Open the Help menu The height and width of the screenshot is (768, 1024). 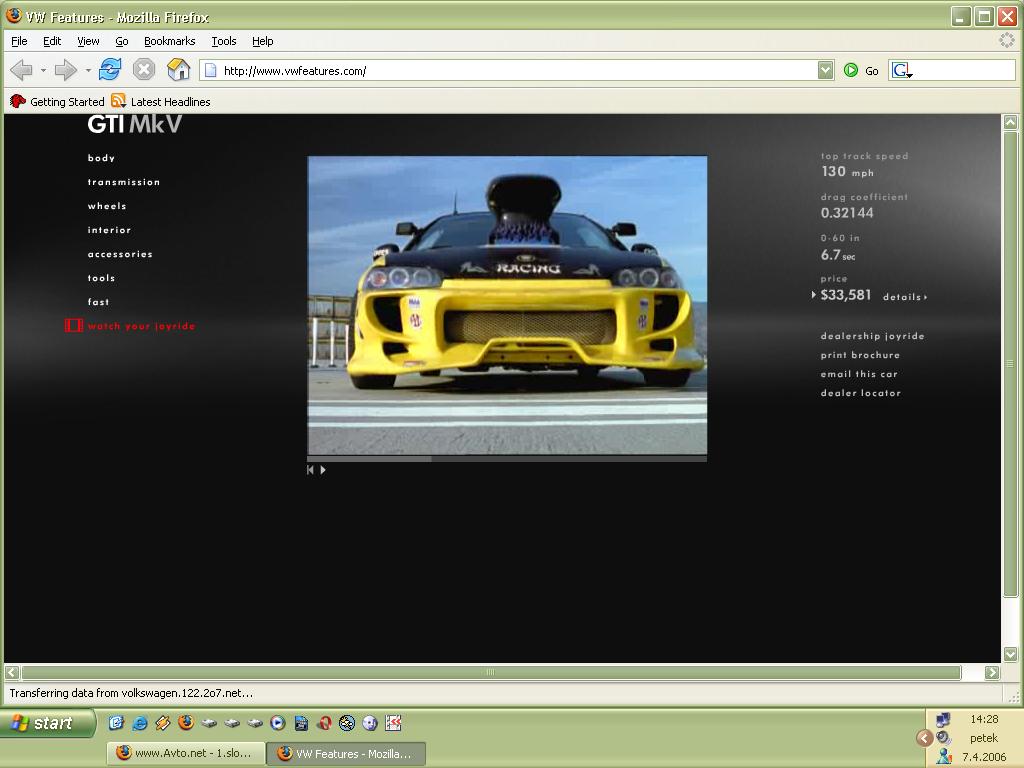(x=263, y=41)
